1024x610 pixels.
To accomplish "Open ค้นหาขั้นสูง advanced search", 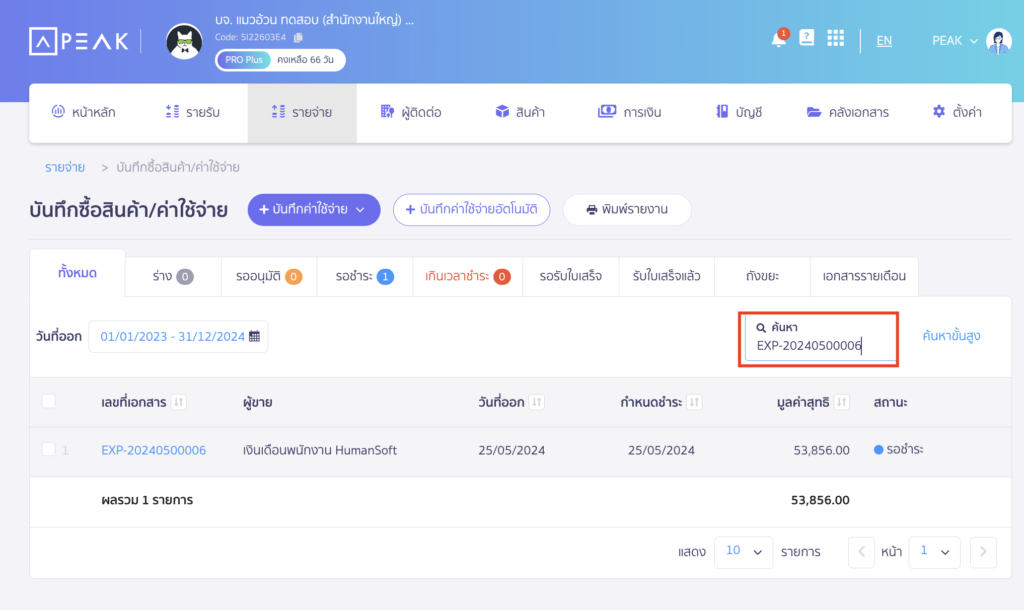I will coord(950,336).
